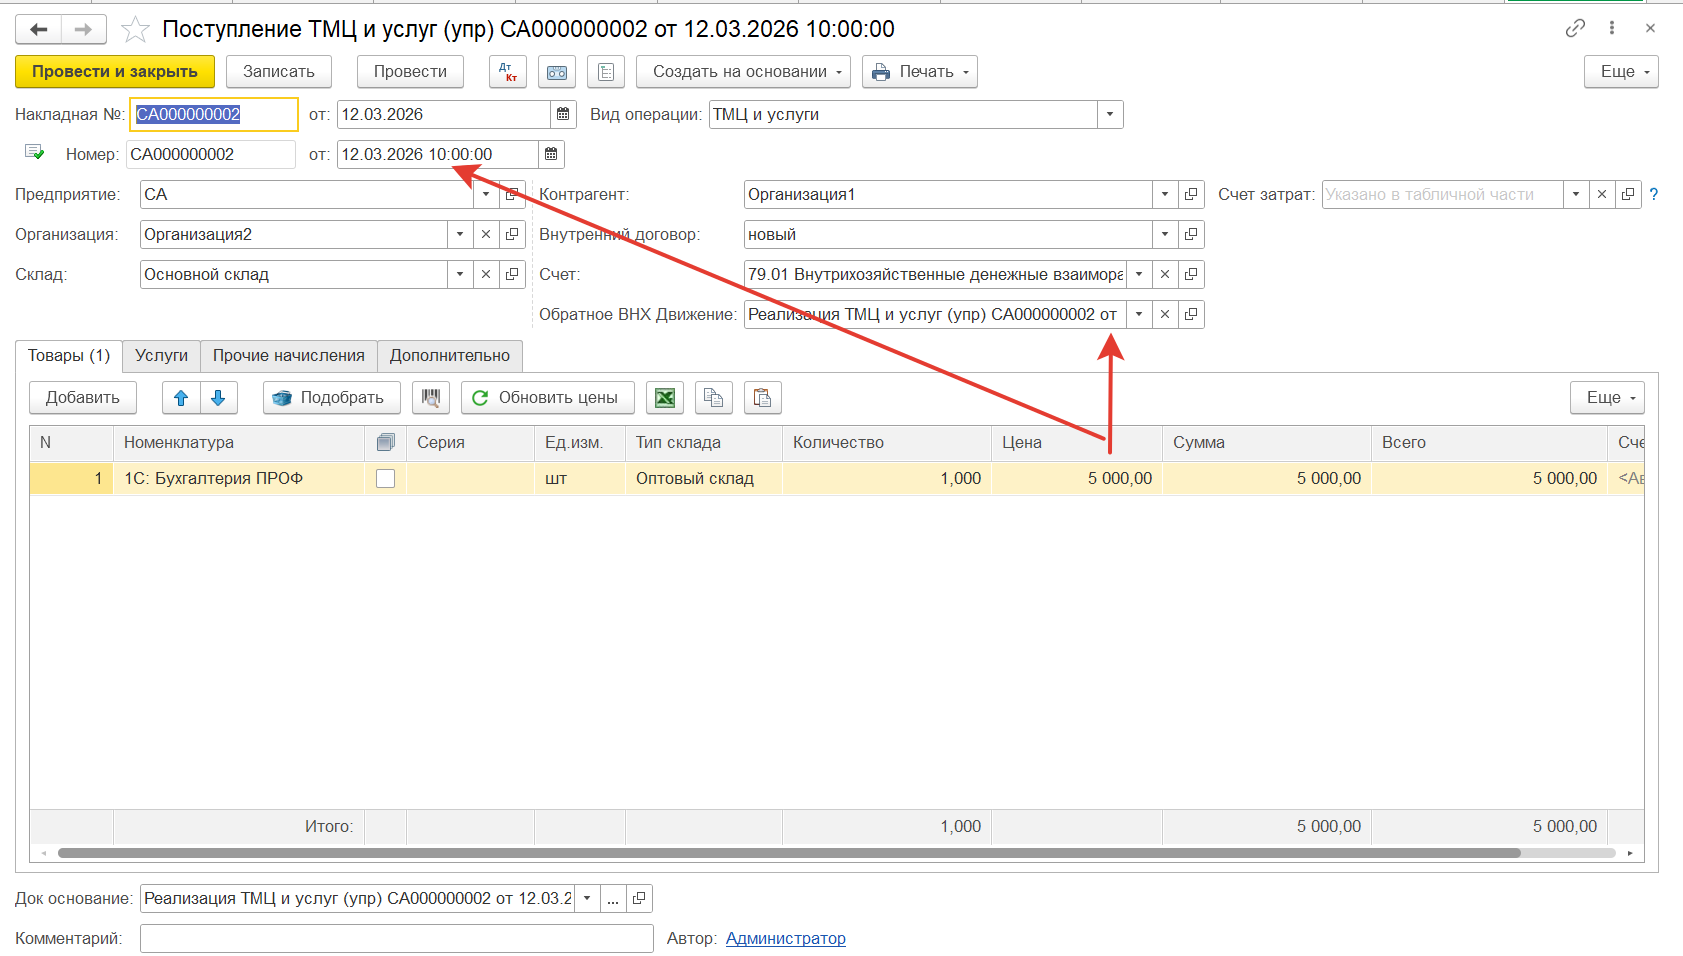
Task: Move table row up with blue arrow
Action: [181, 398]
